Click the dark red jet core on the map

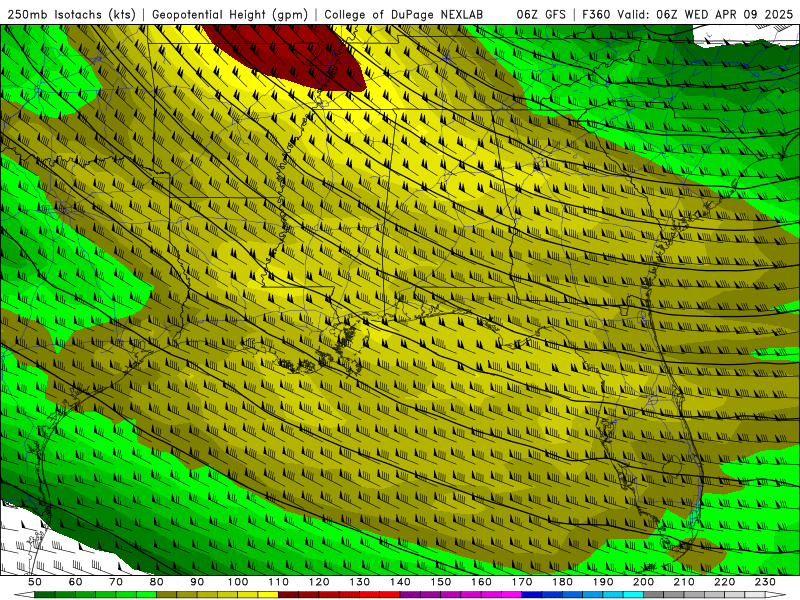(291, 56)
